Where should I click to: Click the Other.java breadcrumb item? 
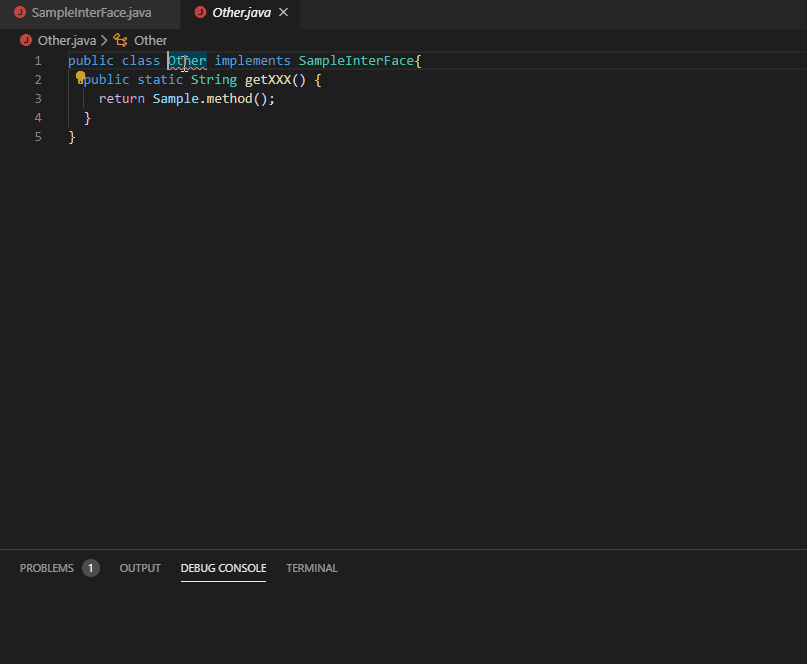(x=67, y=41)
